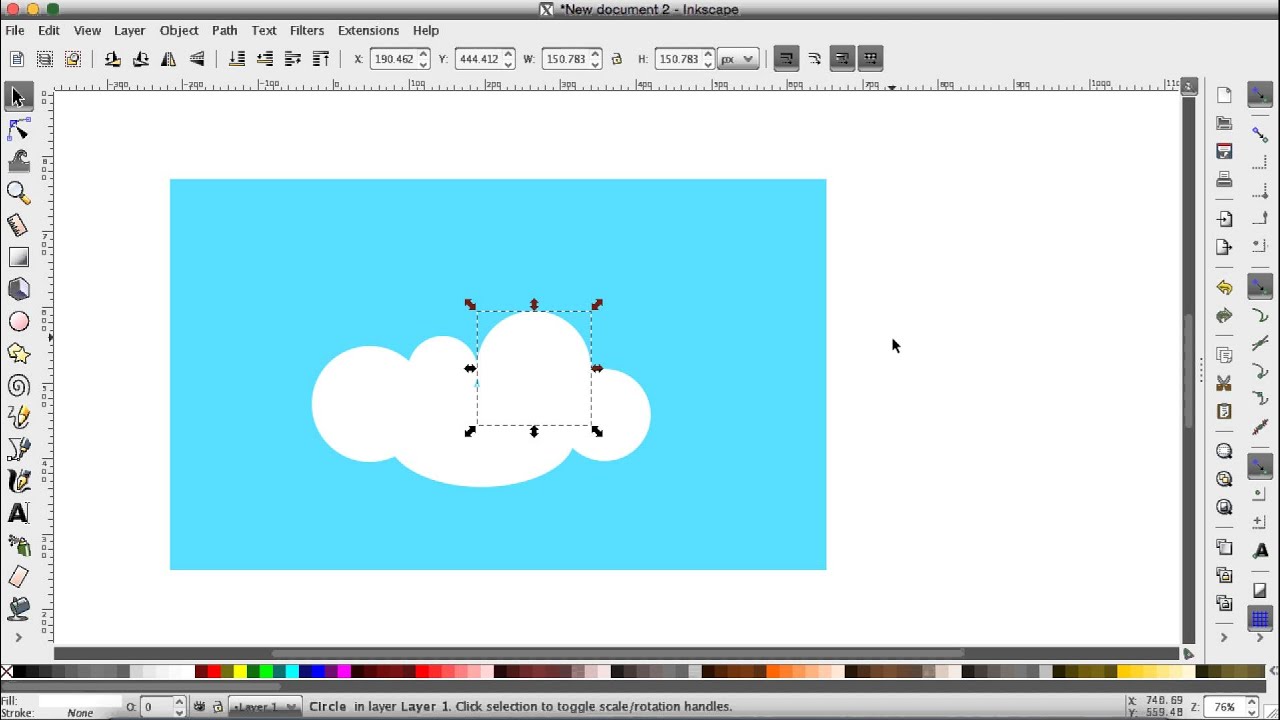The width and height of the screenshot is (1280, 720).
Task: Open the Object menu
Action: click(x=179, y=30)
